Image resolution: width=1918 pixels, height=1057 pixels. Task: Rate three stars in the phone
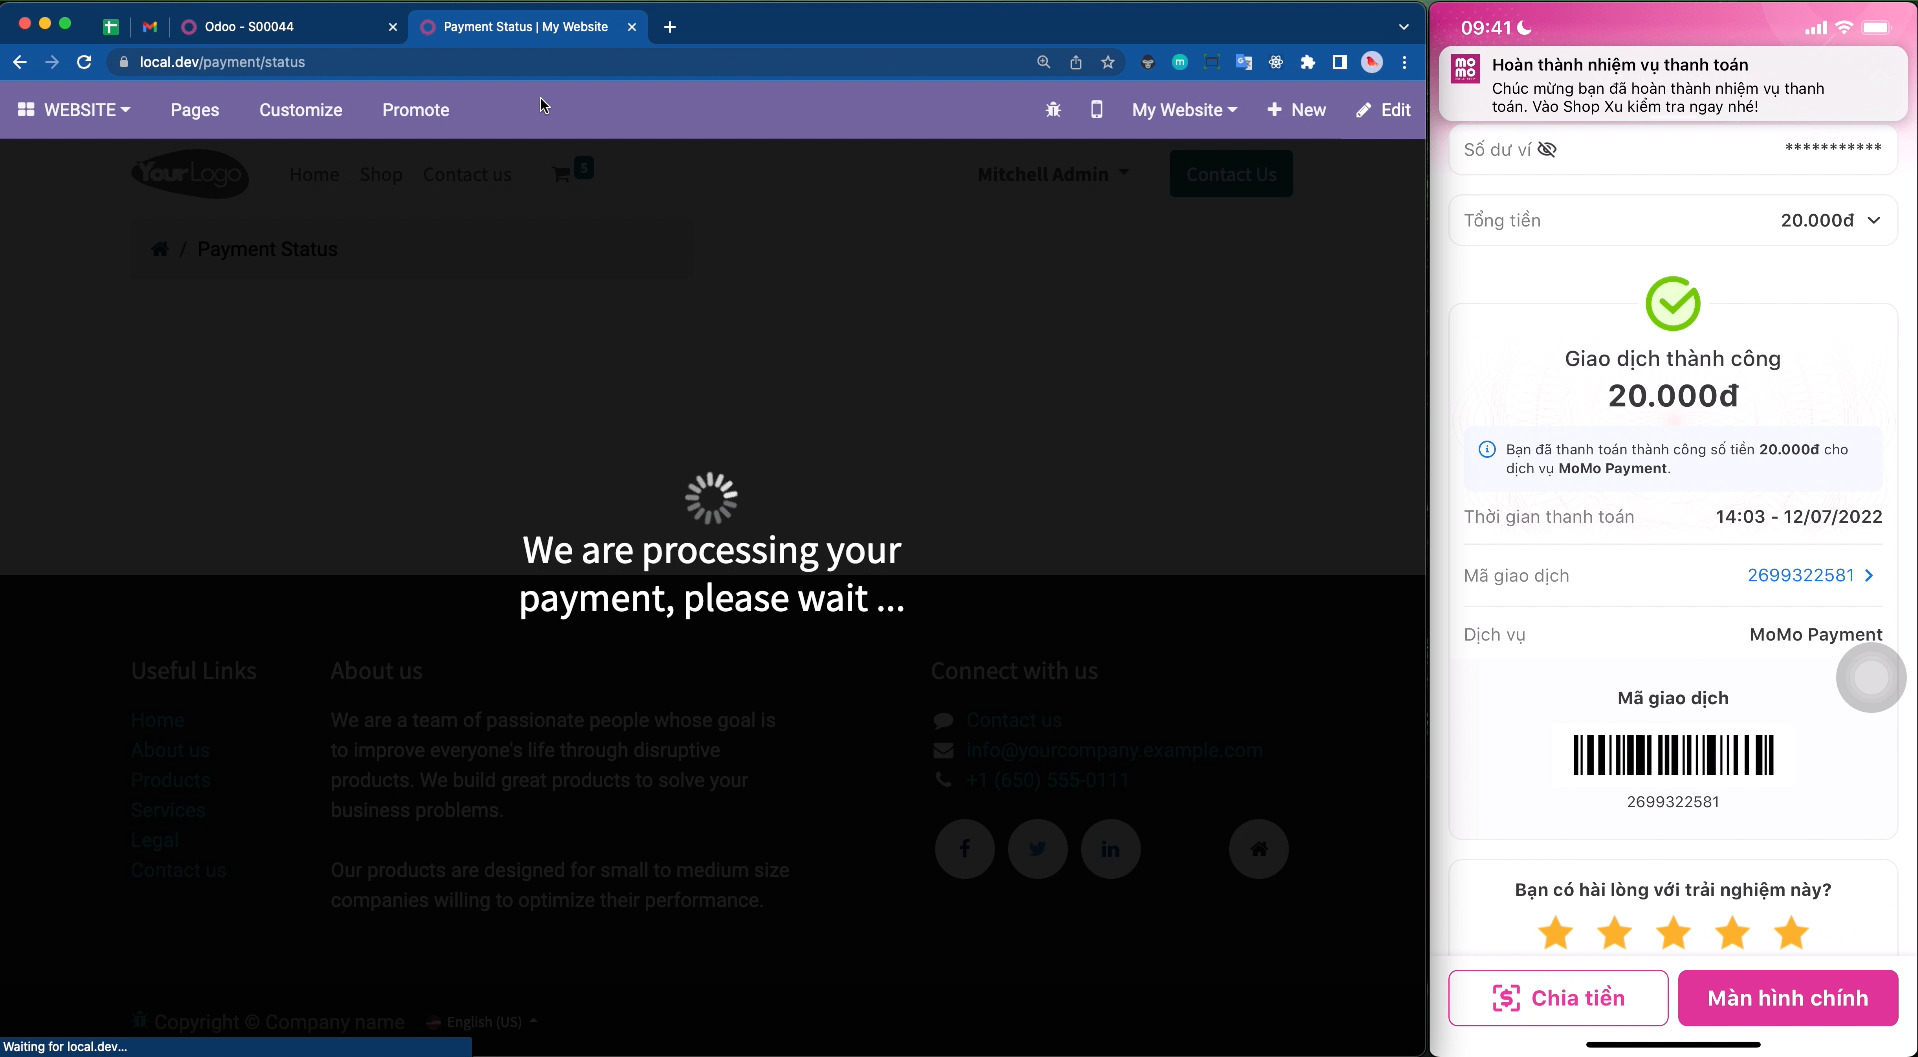click(x=1673, y=933)
